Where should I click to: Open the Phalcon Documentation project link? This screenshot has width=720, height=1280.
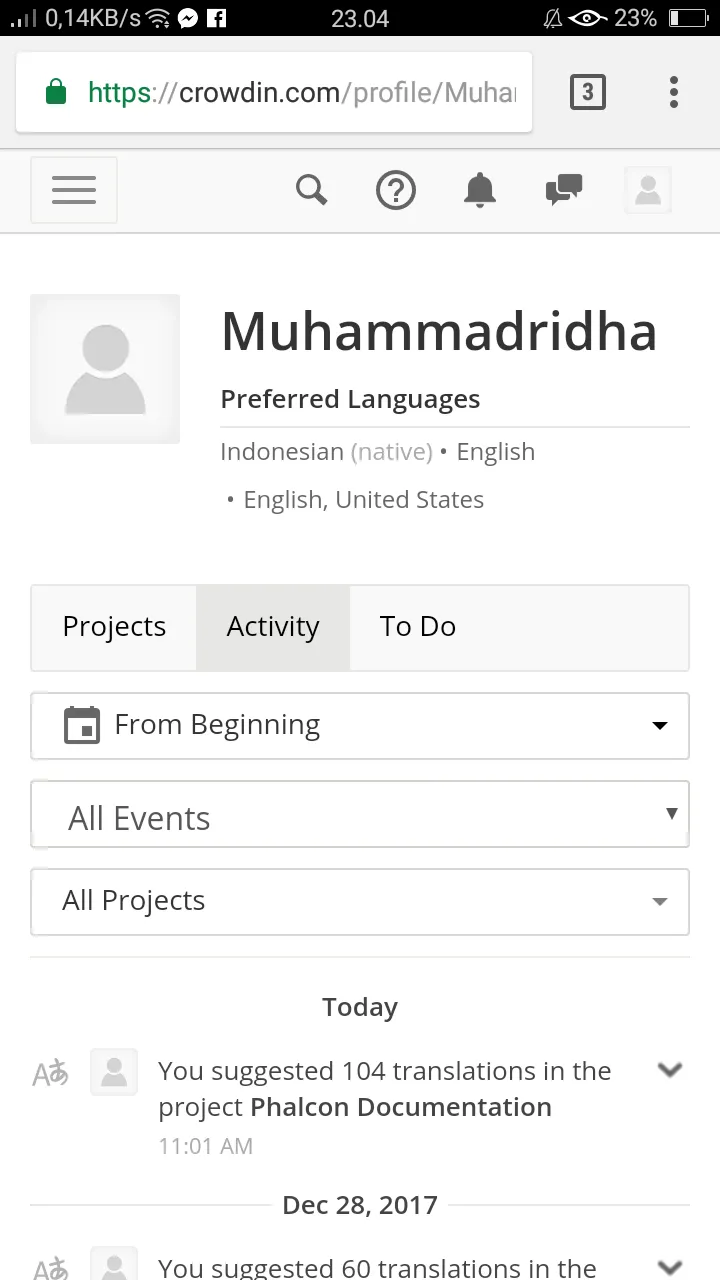pos(401,1107)
